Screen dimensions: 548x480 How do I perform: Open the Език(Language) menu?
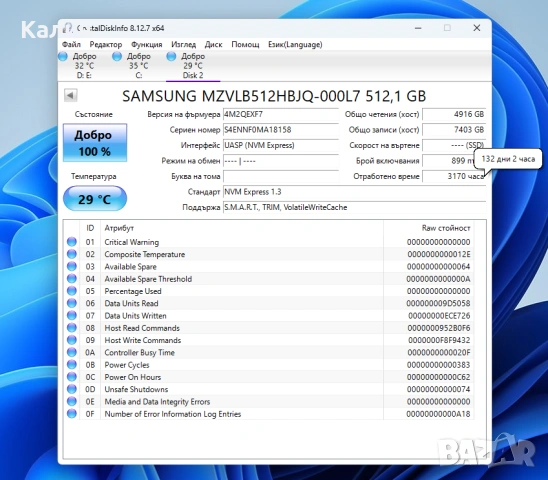[x=295, y=44]
